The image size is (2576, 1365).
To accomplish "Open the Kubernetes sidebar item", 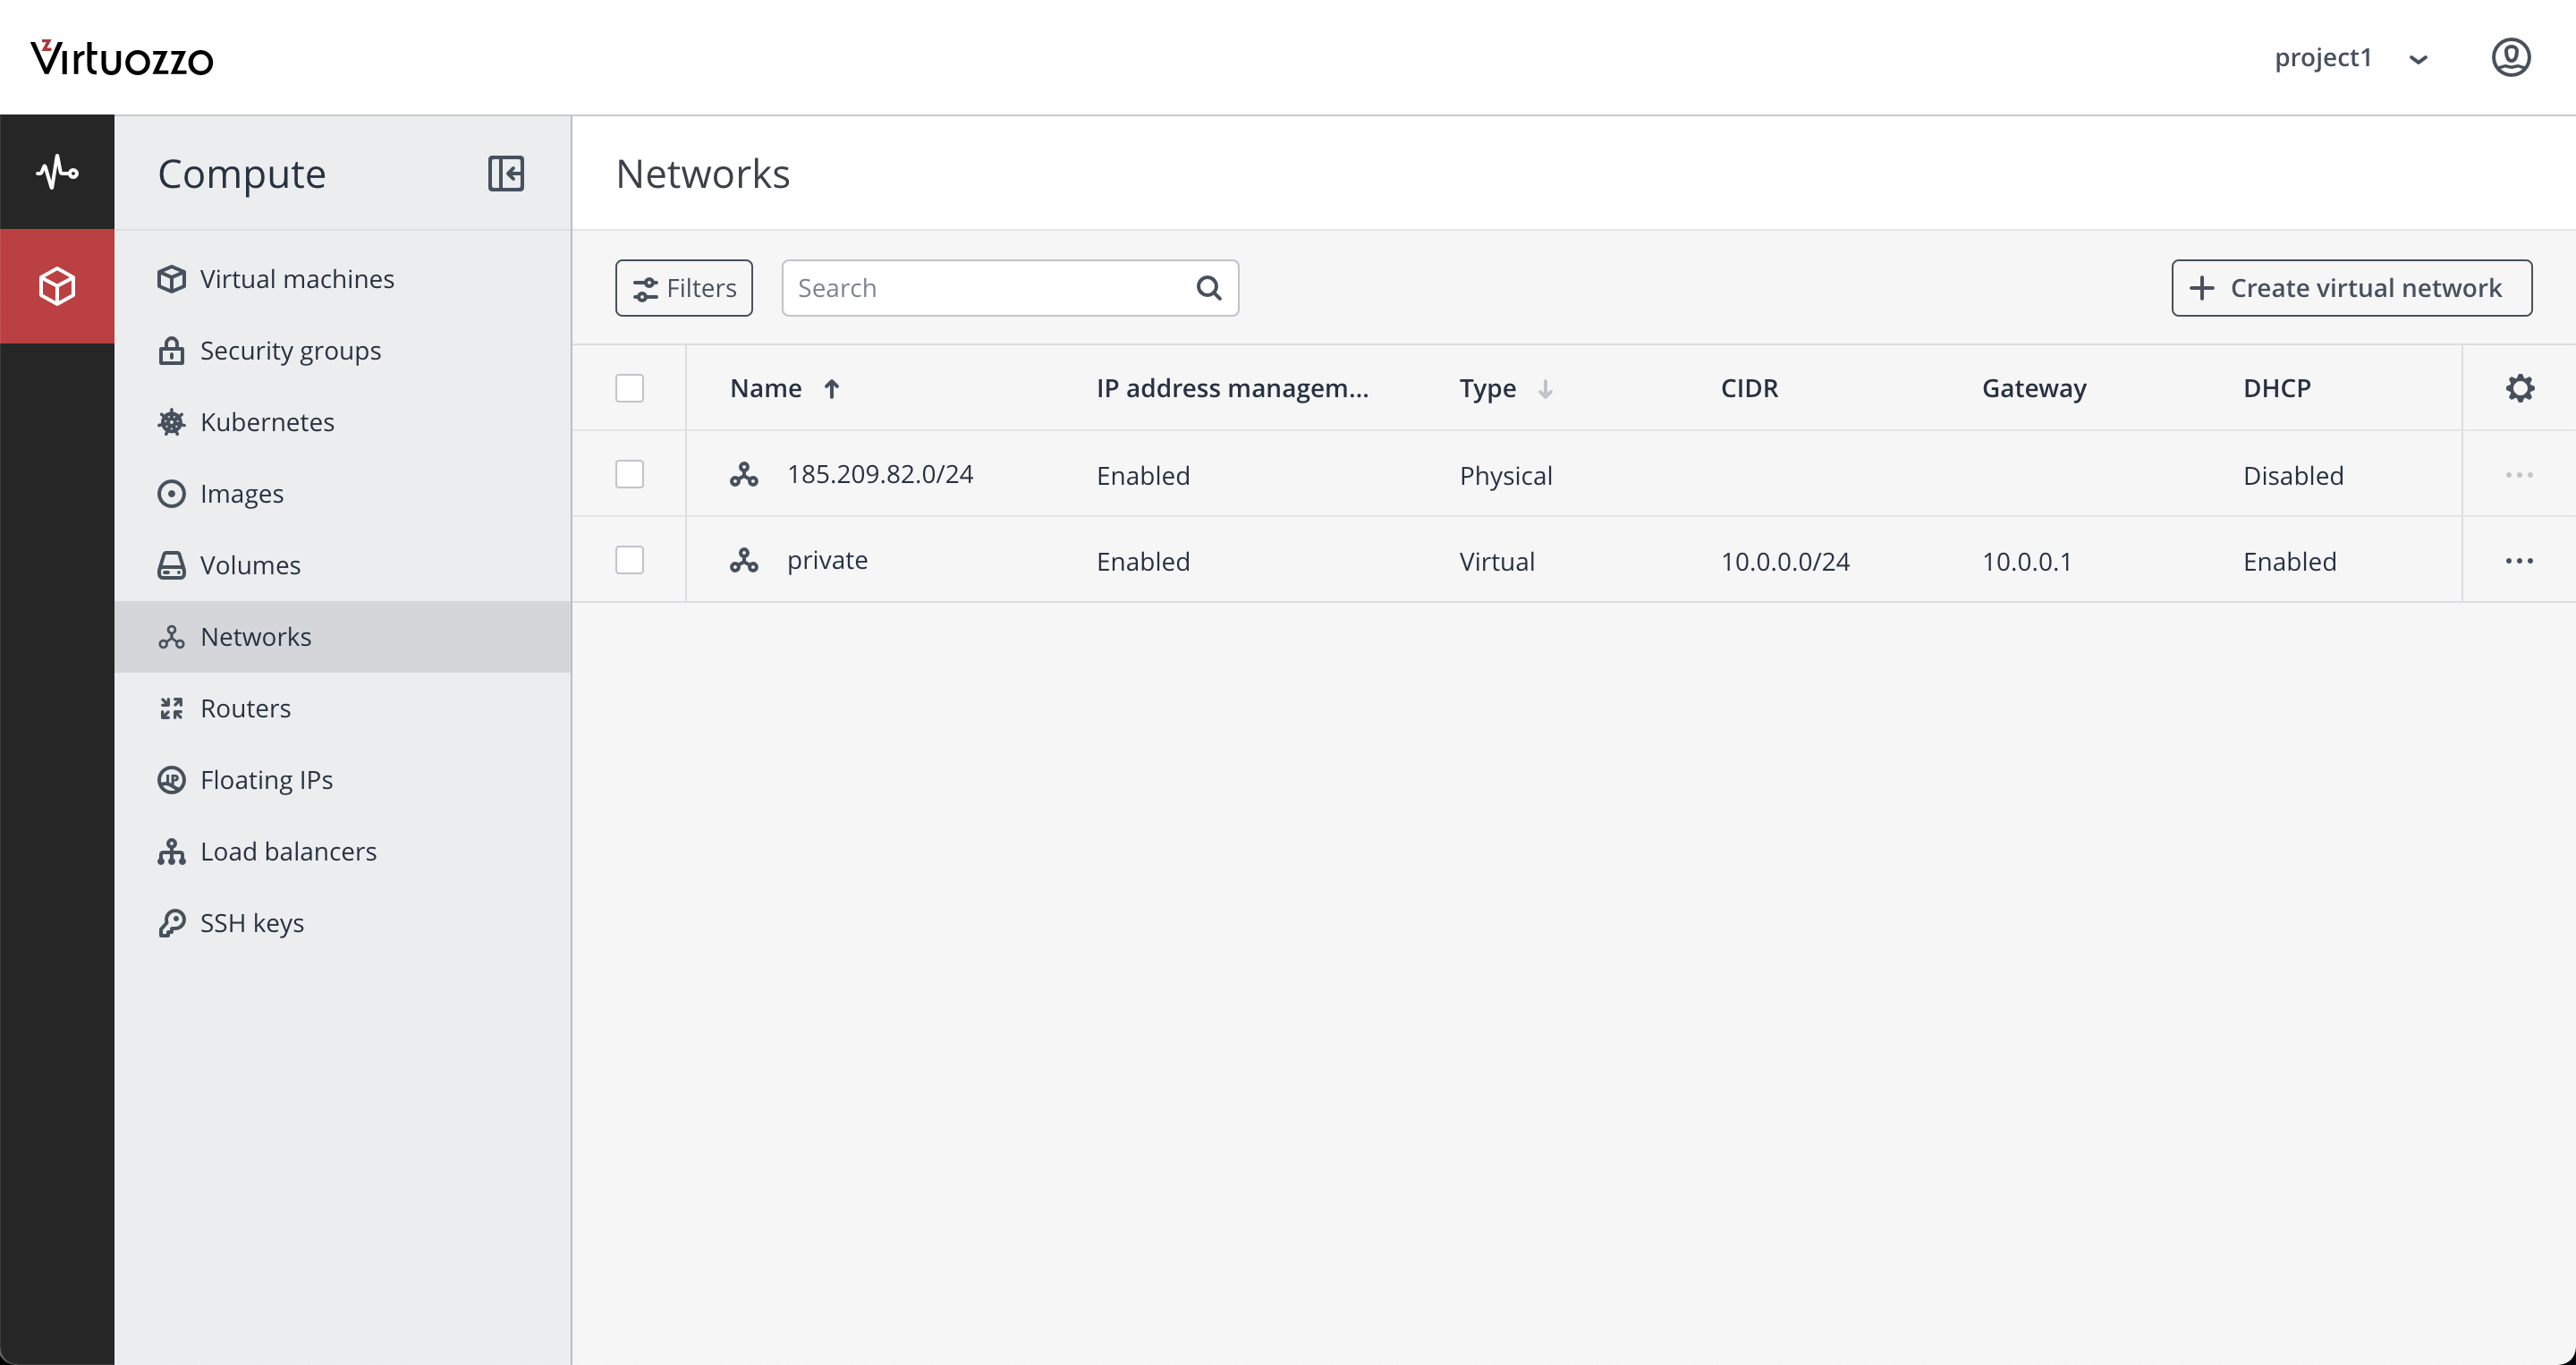I will 267,422.
